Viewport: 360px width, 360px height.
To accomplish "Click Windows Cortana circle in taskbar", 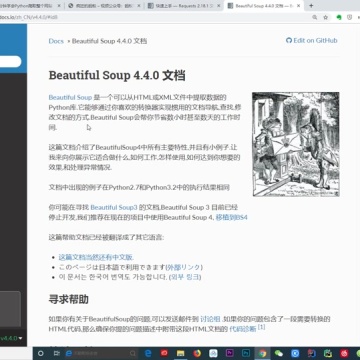I will [x=41, y=353].
